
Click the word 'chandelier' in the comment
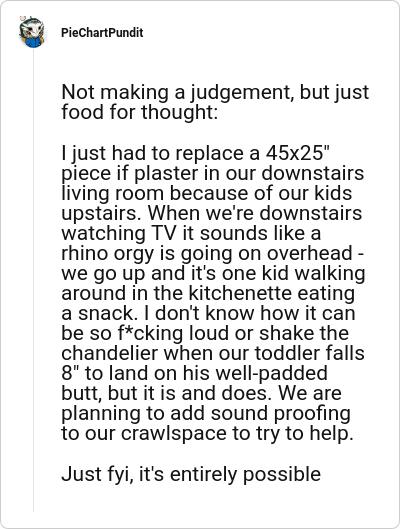click(x=110, y=353)
